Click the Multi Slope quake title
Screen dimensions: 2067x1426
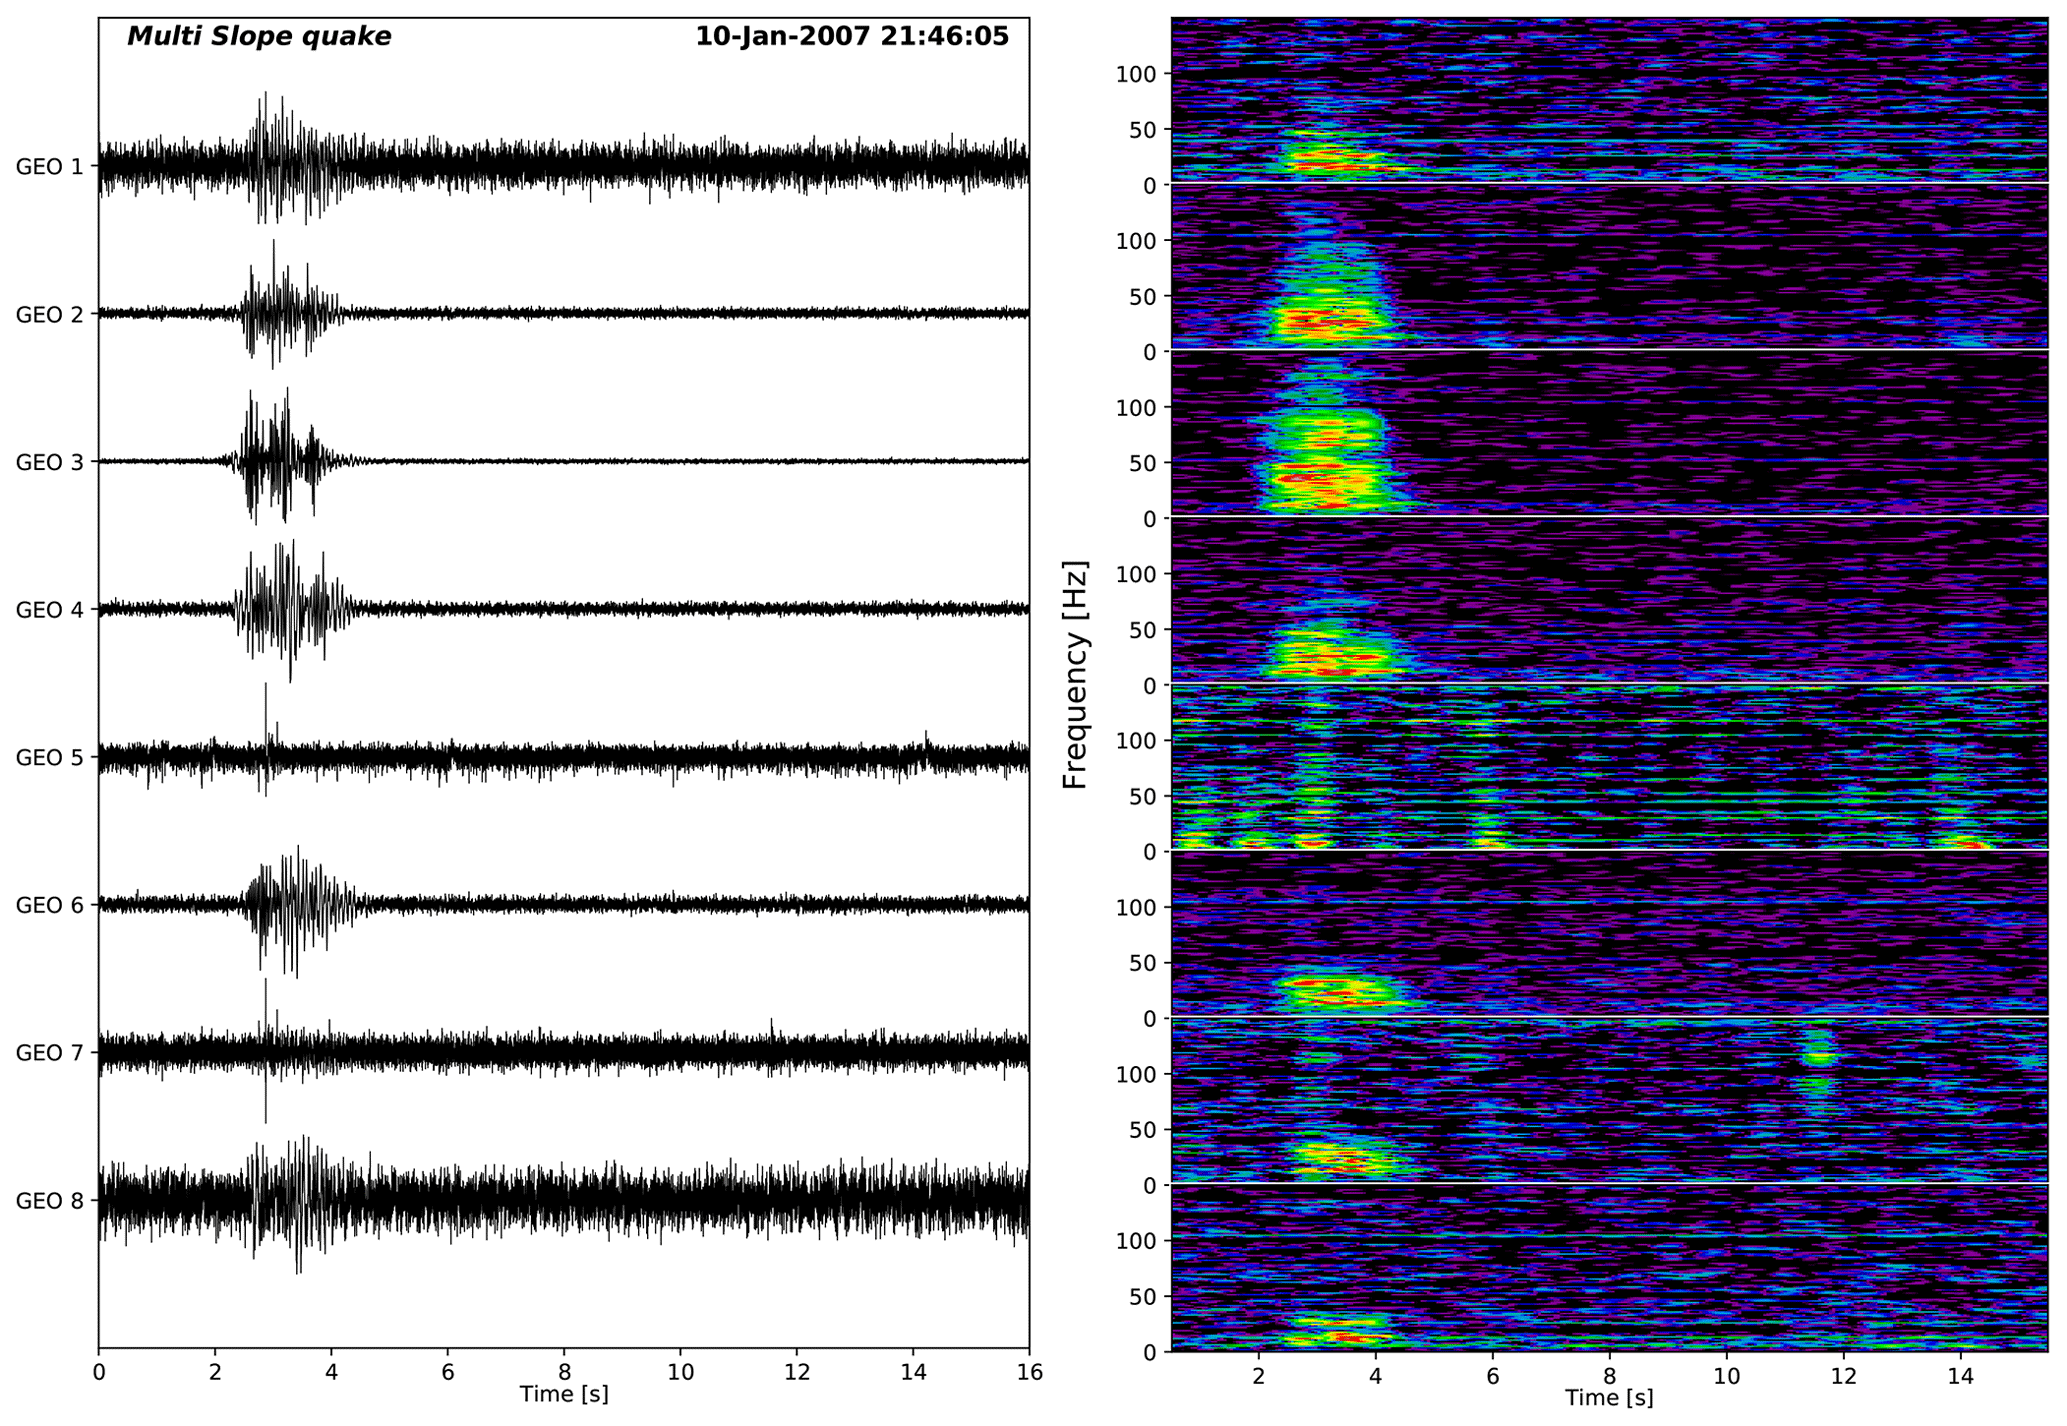(x=258, y=37)
